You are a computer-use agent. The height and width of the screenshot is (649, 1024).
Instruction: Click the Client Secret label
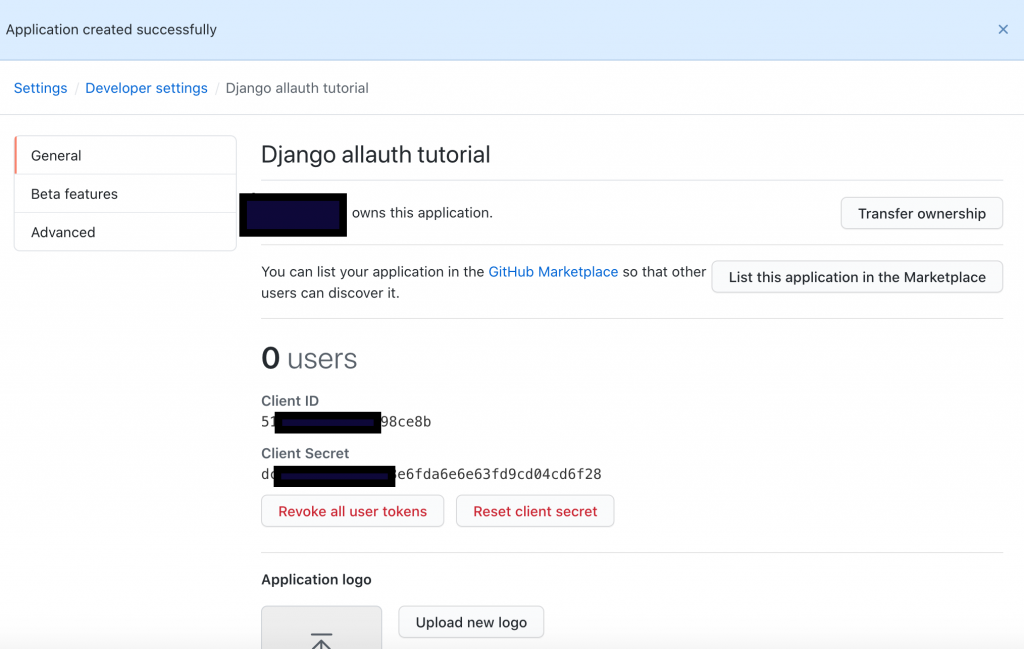coord(305,453)
